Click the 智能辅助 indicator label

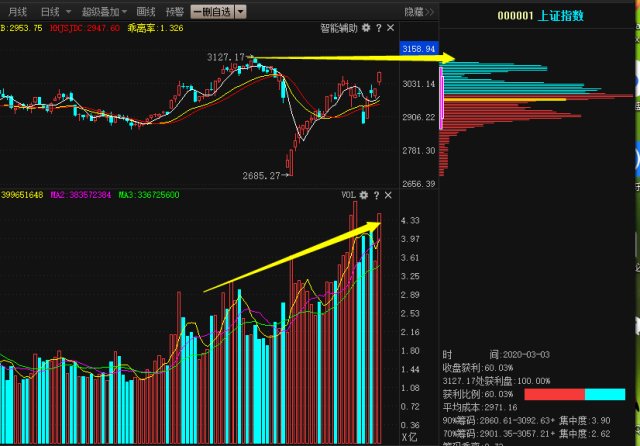[339, 28]
